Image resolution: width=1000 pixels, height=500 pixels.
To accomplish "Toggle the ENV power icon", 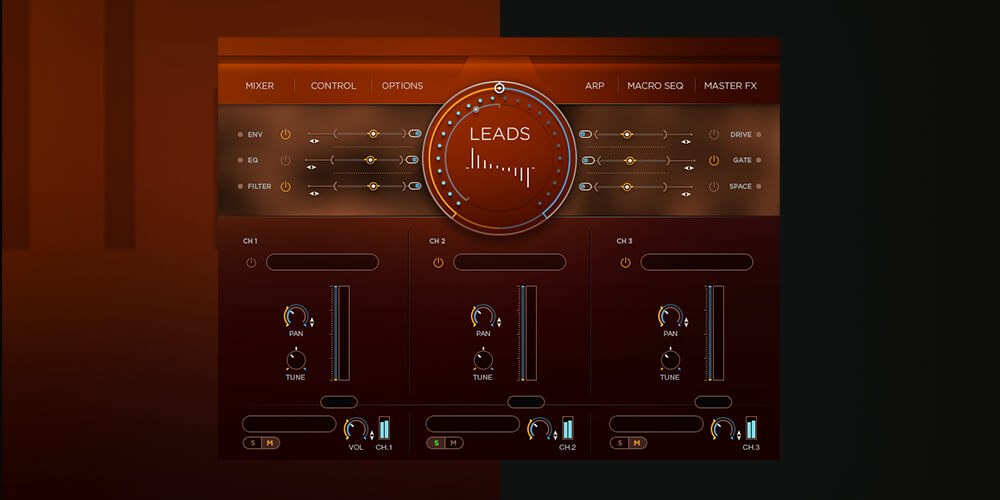I will pyautogui.click(x=285, y=134).
